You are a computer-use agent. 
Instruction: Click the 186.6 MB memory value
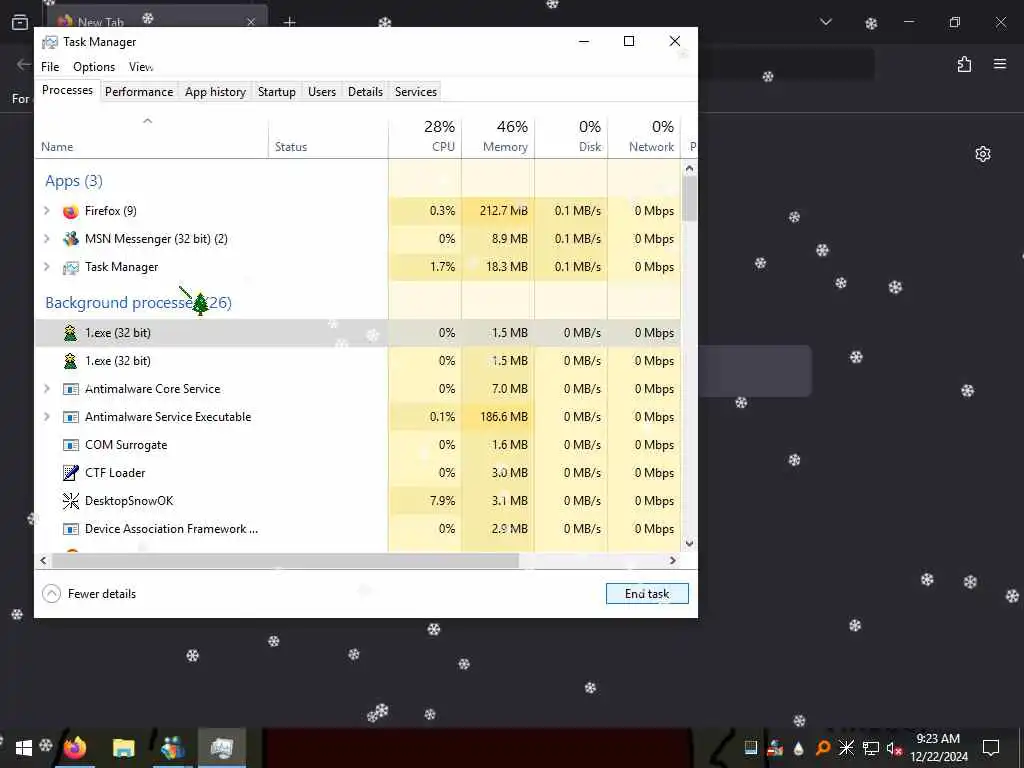click(504, 417)
